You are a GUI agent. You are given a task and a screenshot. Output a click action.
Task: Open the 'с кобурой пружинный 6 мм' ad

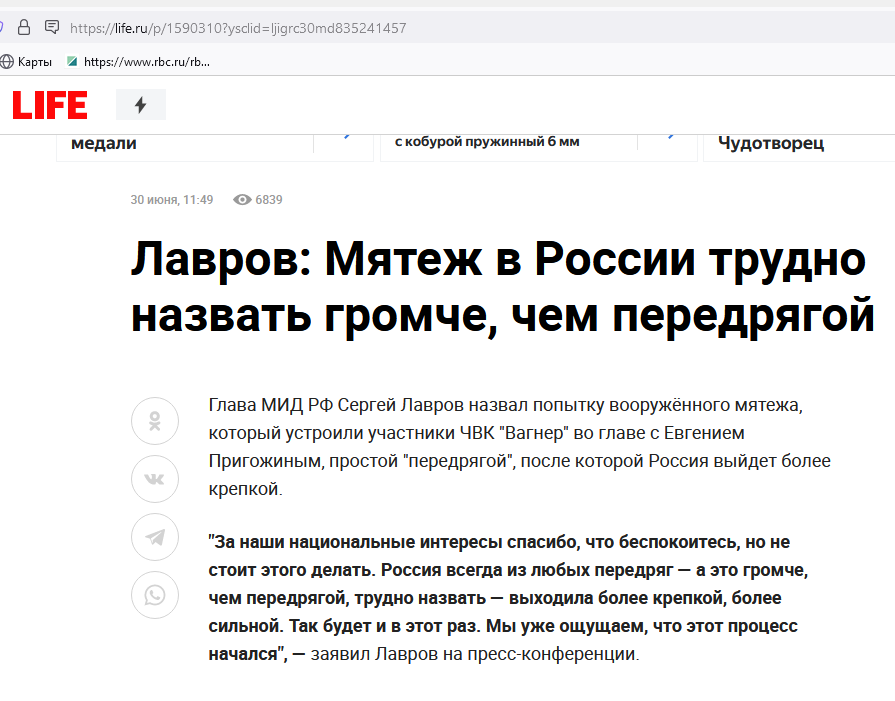coord(538,148)
